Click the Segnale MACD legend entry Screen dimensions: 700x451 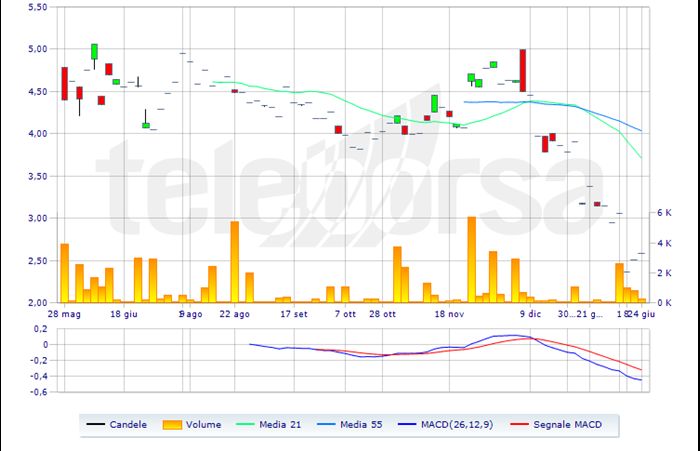point(556,425)
